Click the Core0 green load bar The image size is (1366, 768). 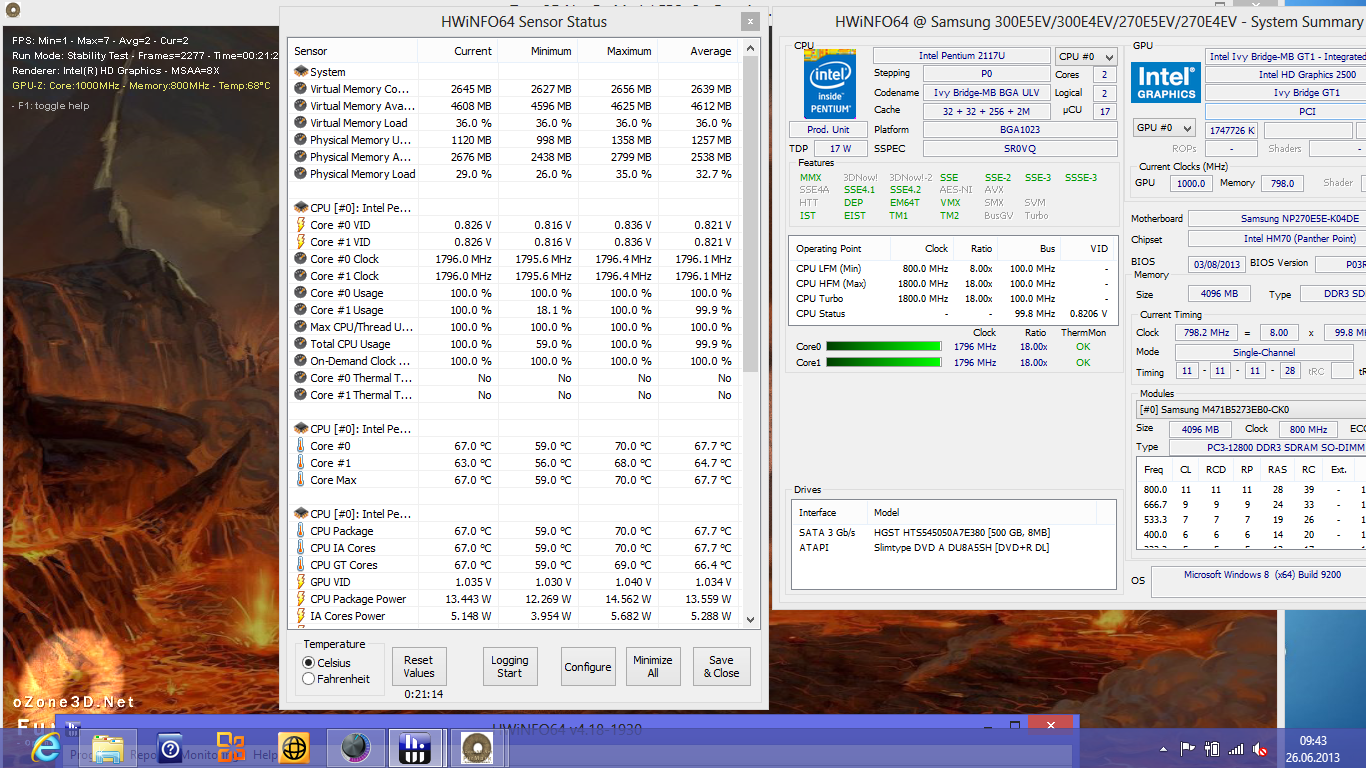(x=884, y=347)
